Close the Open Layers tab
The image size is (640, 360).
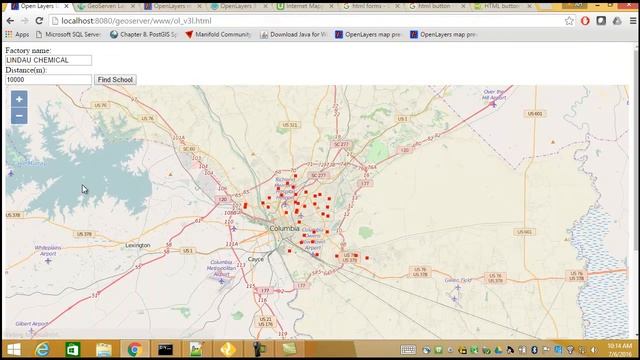66,7
